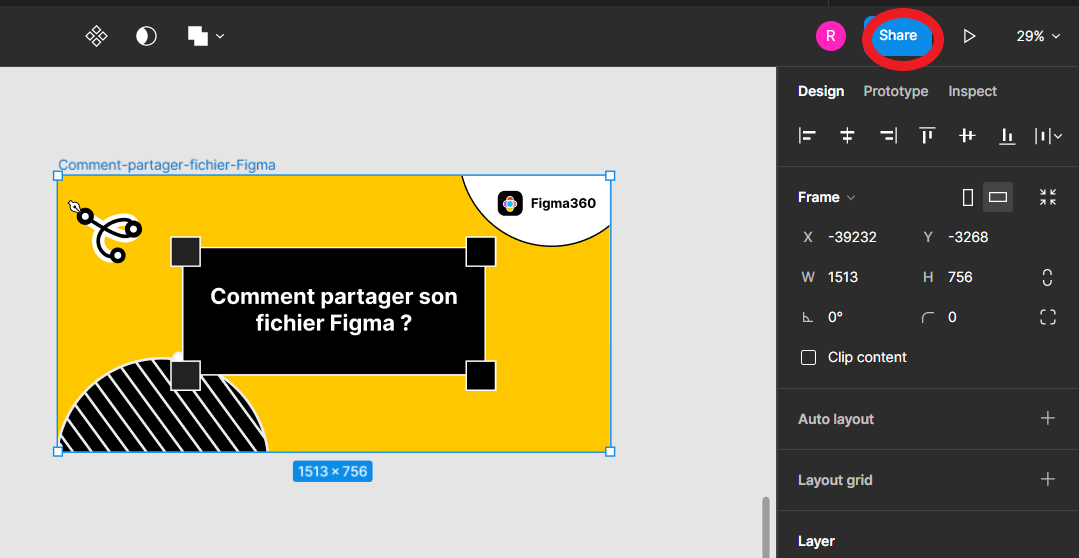Click the bottom-right frame selection handle
The image size is (1079, 558).
[610, 451]
